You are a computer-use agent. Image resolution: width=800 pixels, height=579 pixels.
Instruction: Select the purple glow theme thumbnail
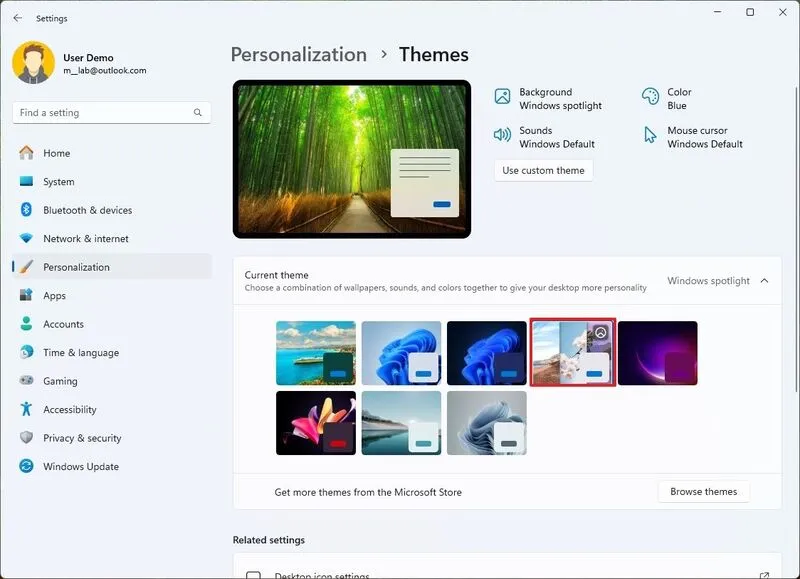click(658, 353)
